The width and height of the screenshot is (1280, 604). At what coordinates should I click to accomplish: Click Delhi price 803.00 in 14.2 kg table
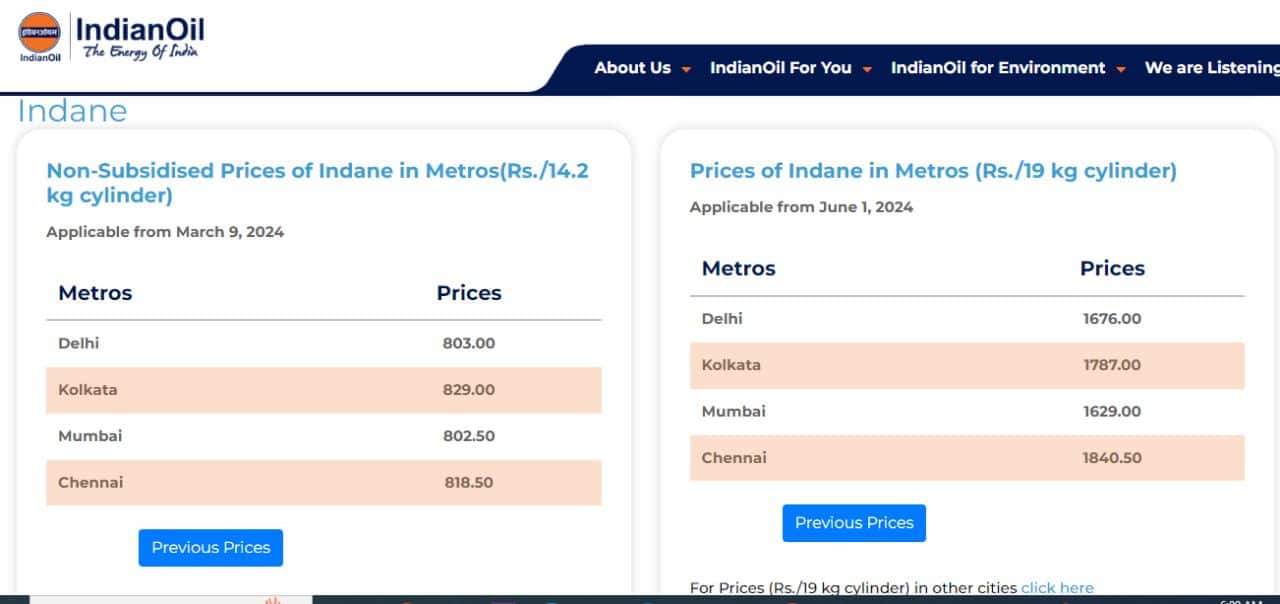coord(469,343)
